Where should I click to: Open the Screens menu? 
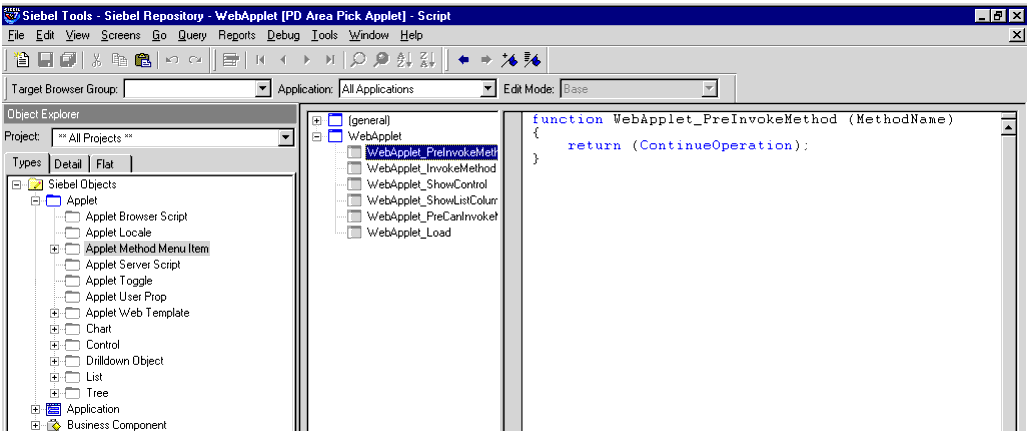pyautogui.click(x=121, y=35)
